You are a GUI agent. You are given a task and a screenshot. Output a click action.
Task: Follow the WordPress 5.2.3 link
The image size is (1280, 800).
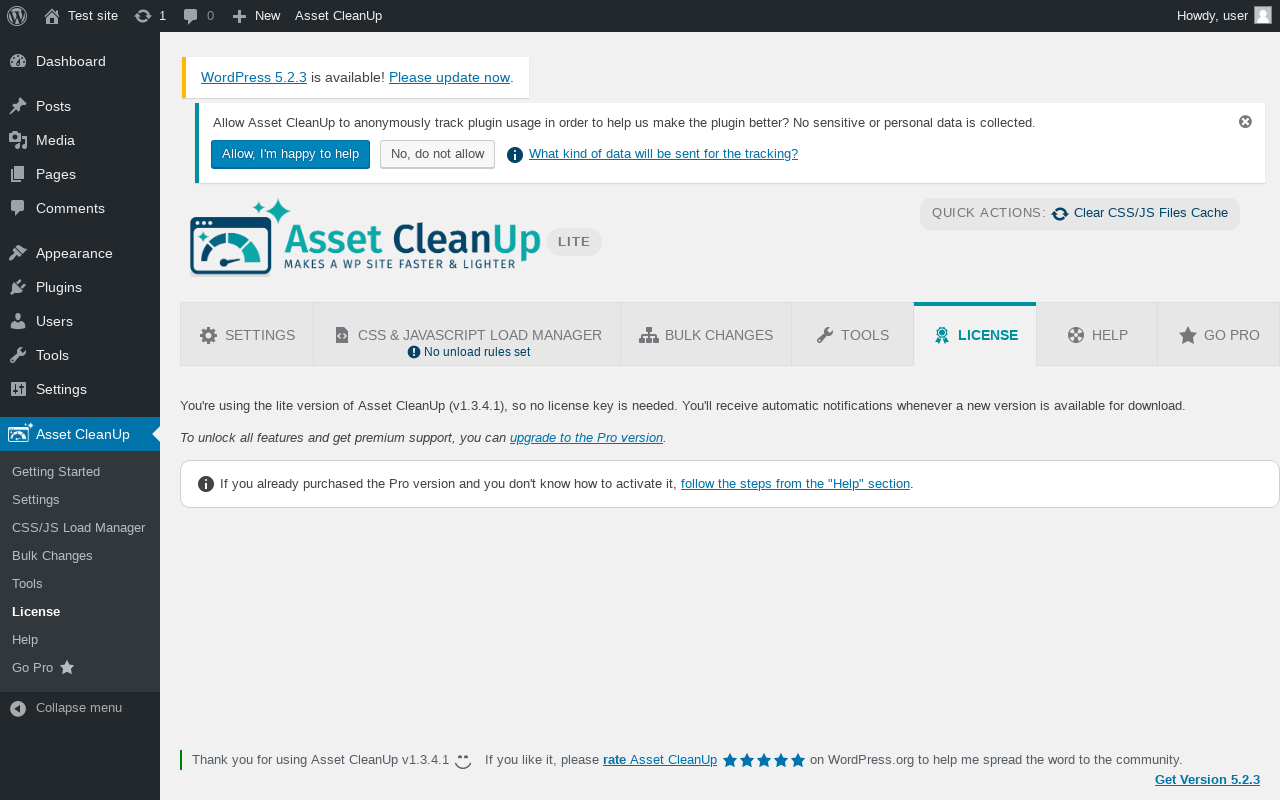[254, 77]
